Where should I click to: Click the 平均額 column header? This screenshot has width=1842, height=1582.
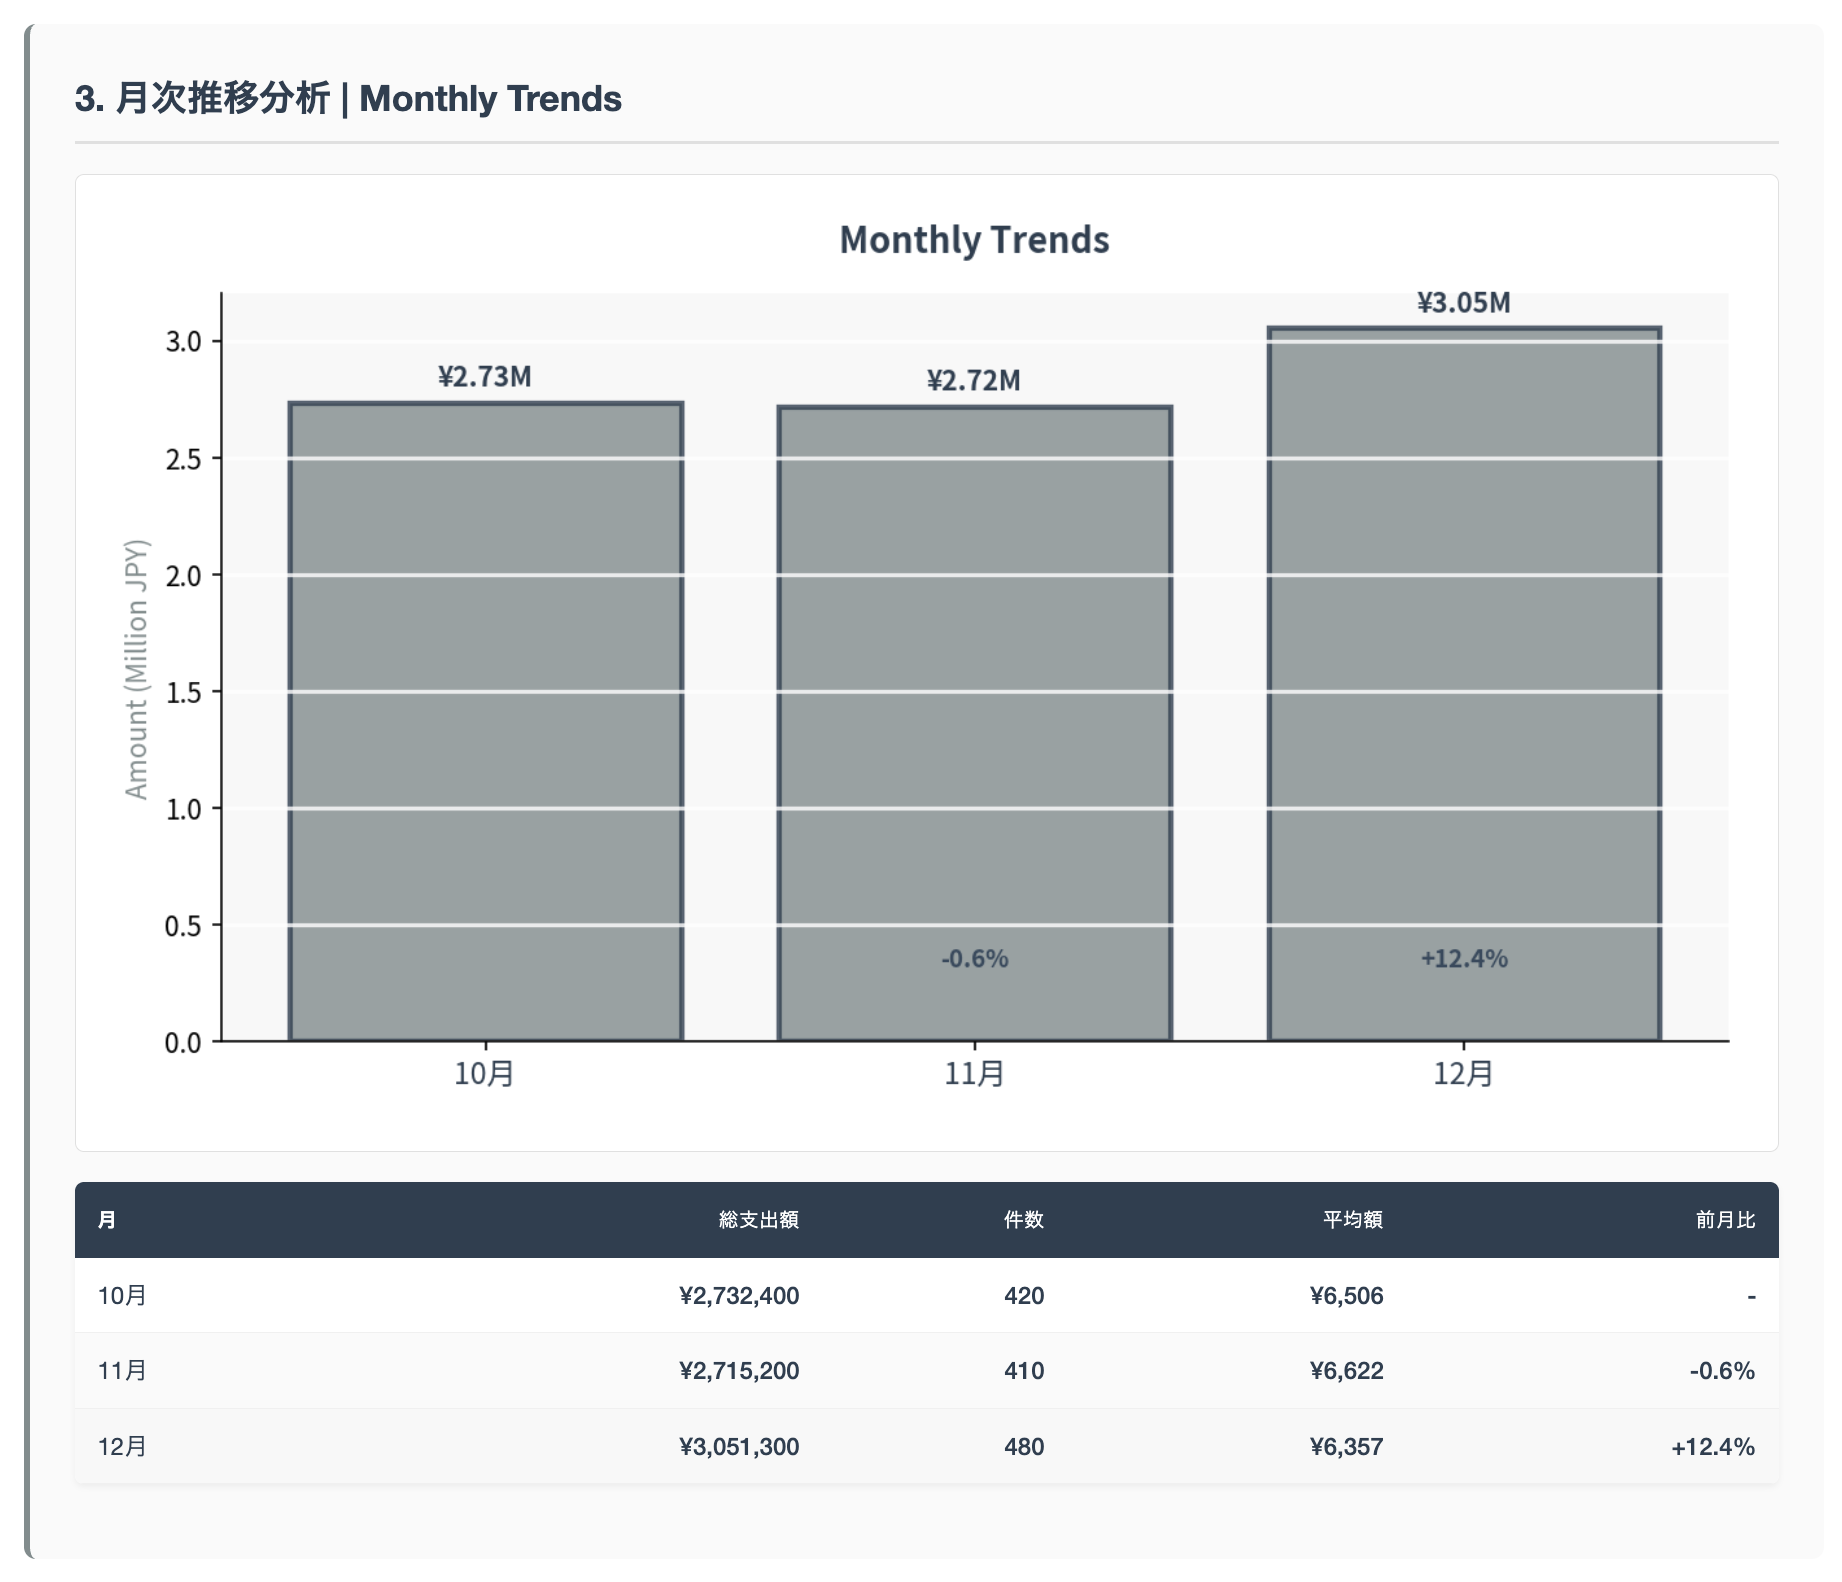point(1352,1220)
